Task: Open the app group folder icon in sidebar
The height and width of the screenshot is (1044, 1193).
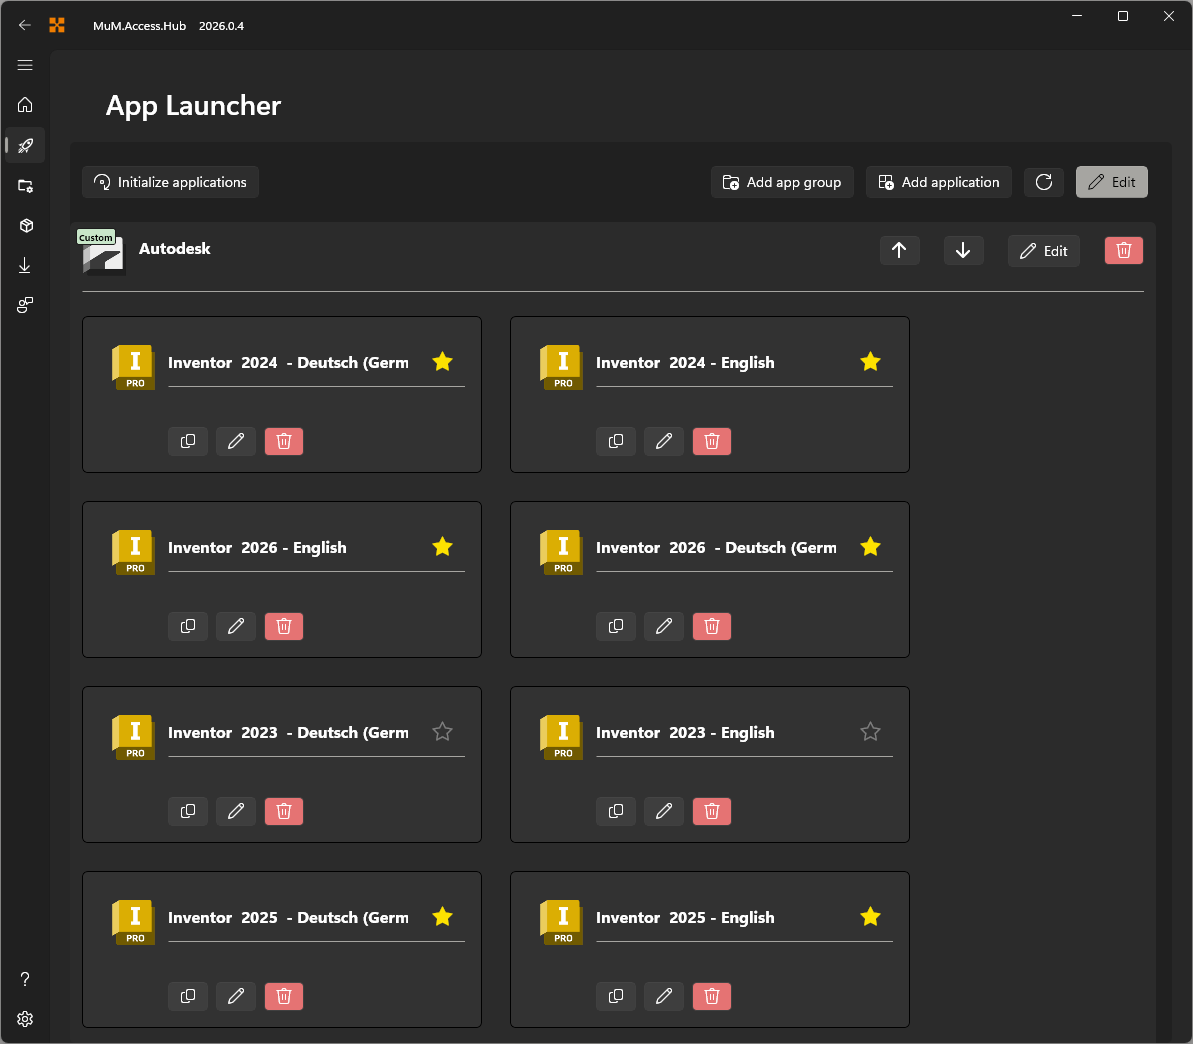Action: pyautogui.click(x=25, y=186)
